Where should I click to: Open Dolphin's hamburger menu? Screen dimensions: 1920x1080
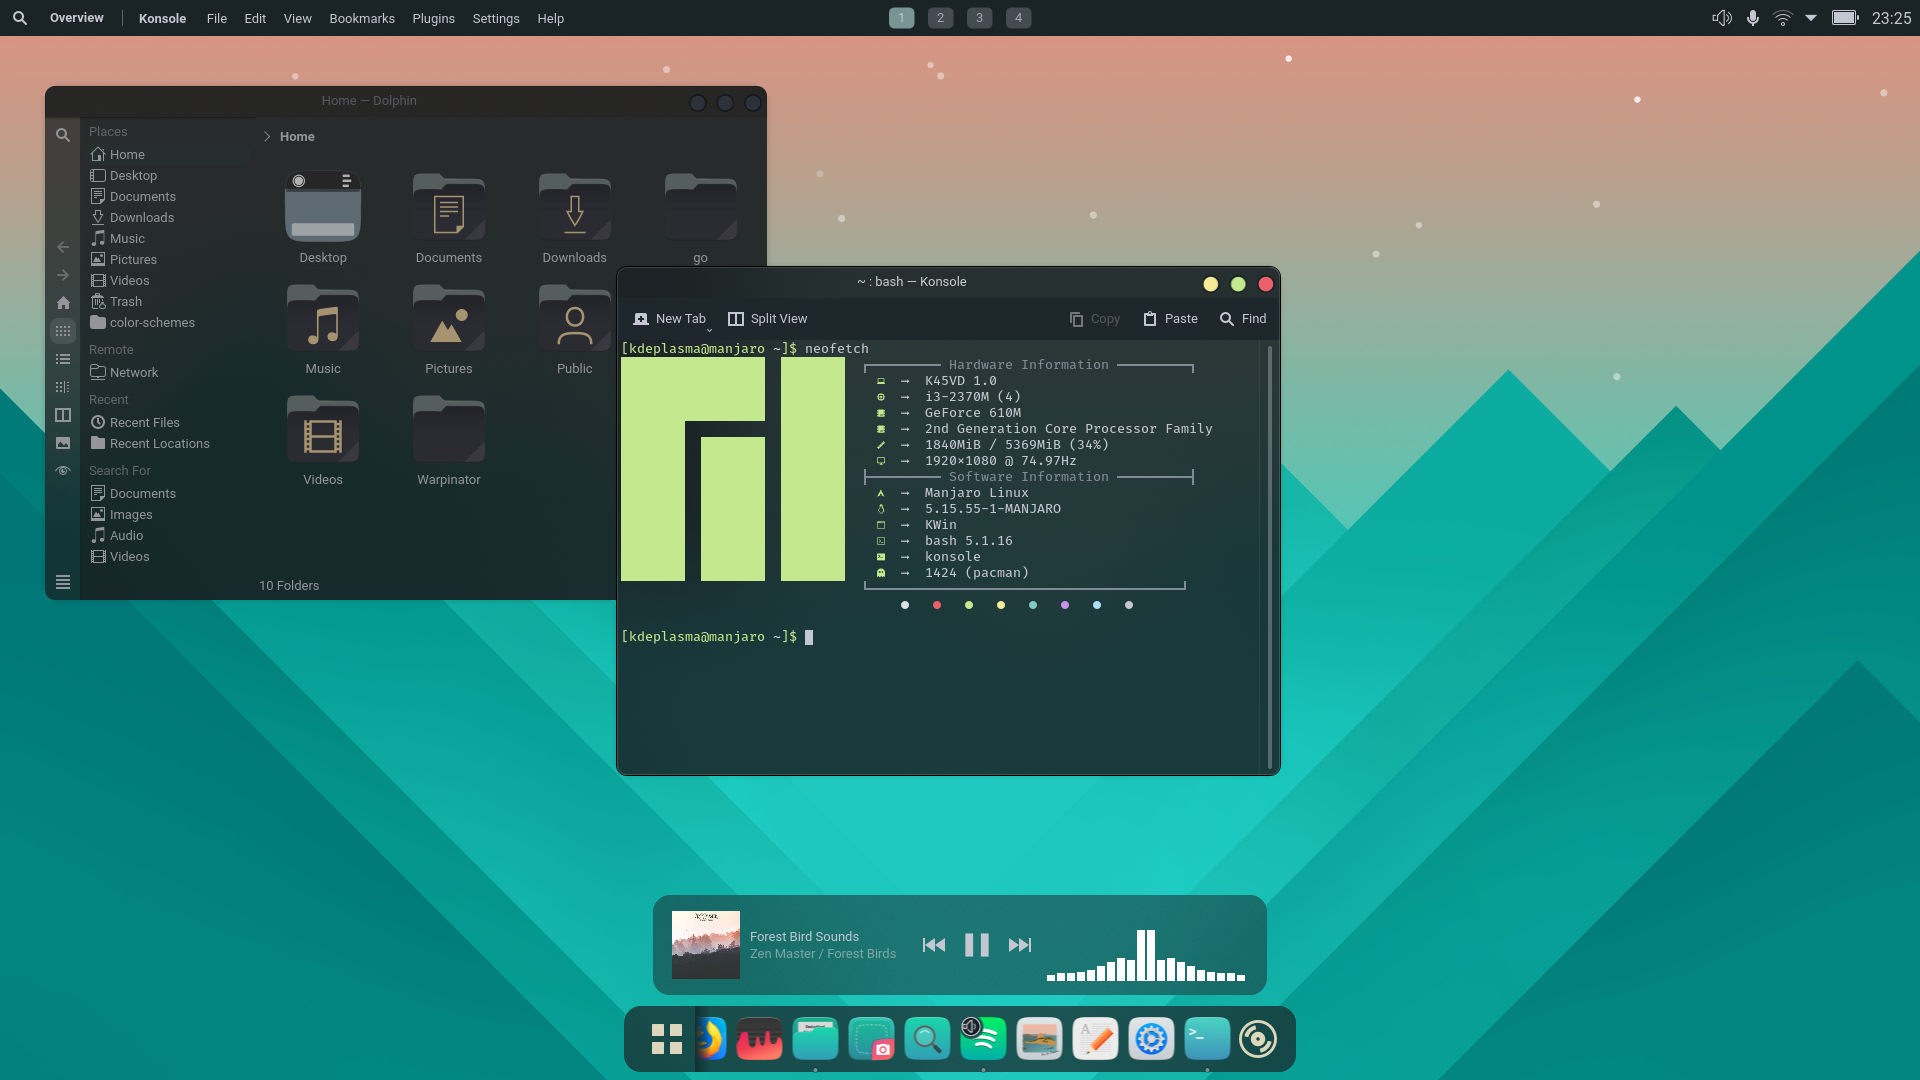[x=63, y=583]
